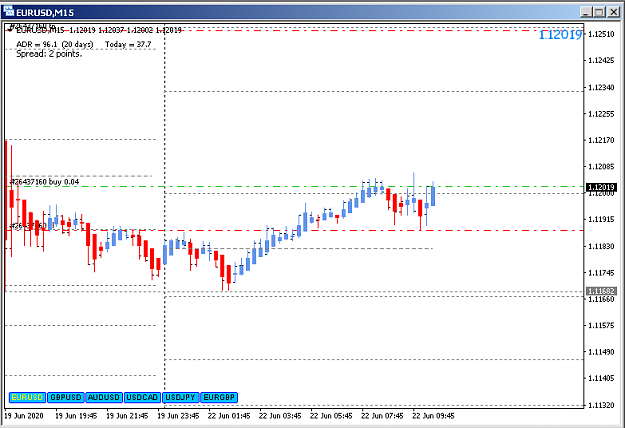Viewport: 625px width, 428px height.
Task: Click the 1.11830 price scale label
Action: [601, 246]
